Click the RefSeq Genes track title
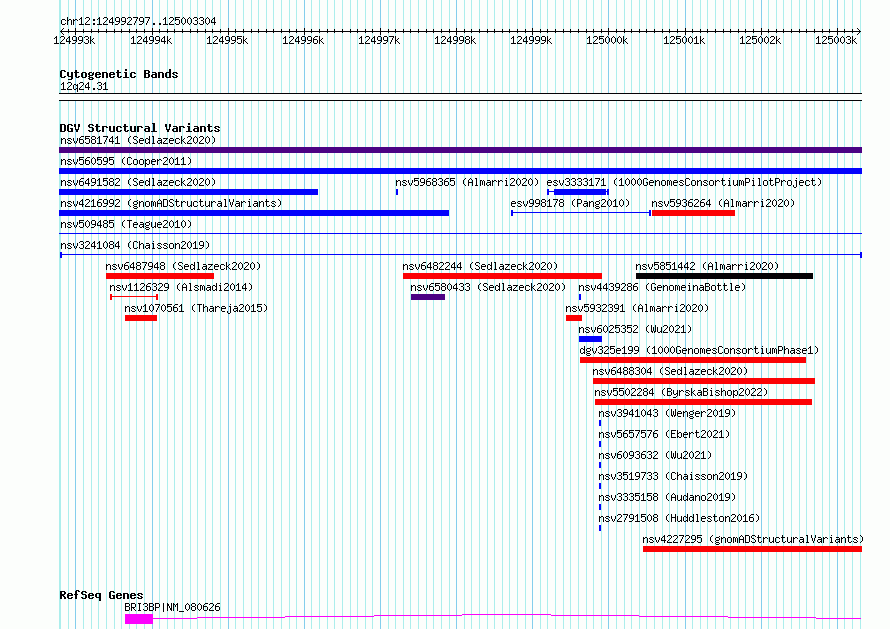Viewport: 890px width, 629px height. (x=101, y=595)
